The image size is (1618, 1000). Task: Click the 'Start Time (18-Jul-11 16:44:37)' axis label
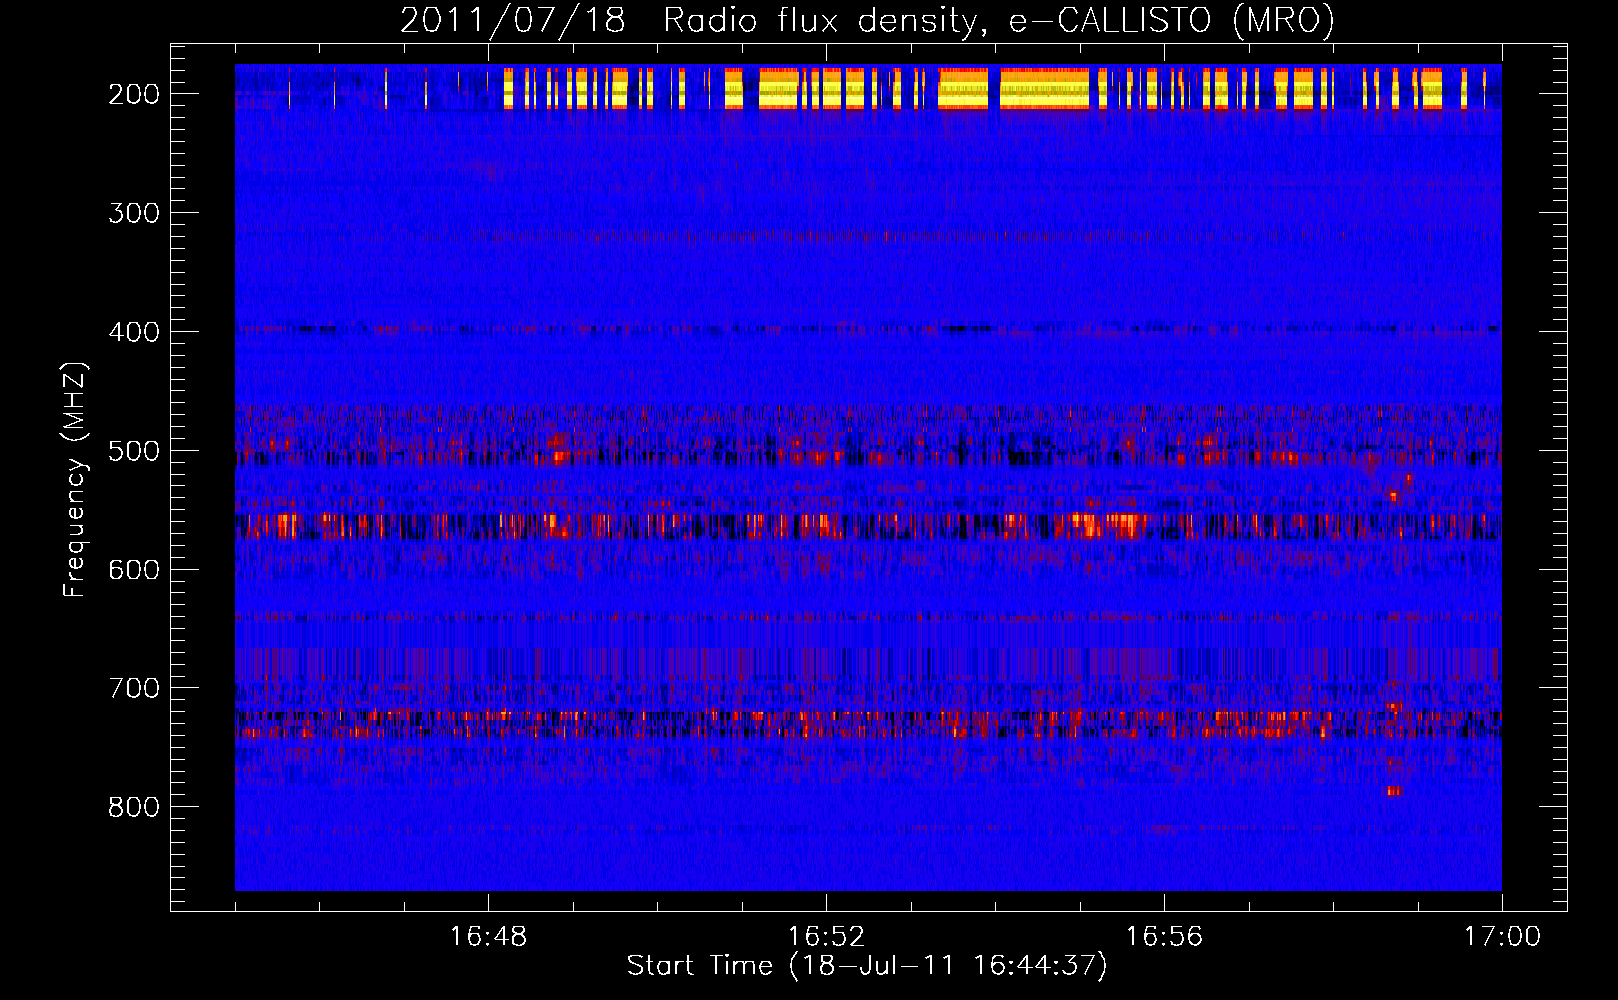[x=867, y=966]
